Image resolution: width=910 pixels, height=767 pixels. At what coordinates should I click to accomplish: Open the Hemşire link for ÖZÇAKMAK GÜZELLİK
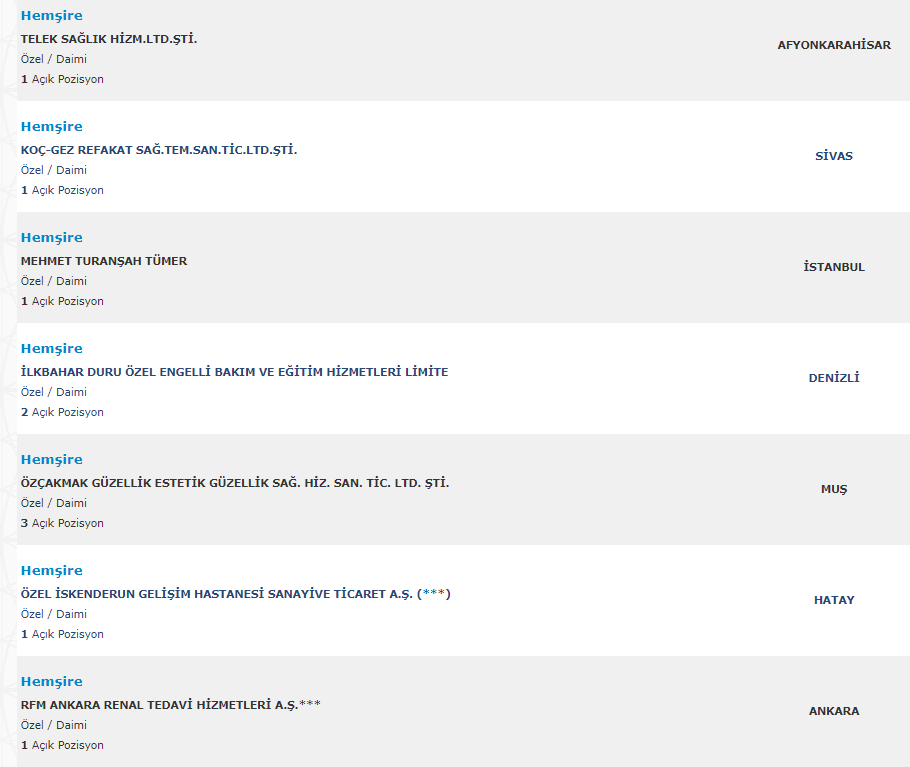[x=51, y=460]
